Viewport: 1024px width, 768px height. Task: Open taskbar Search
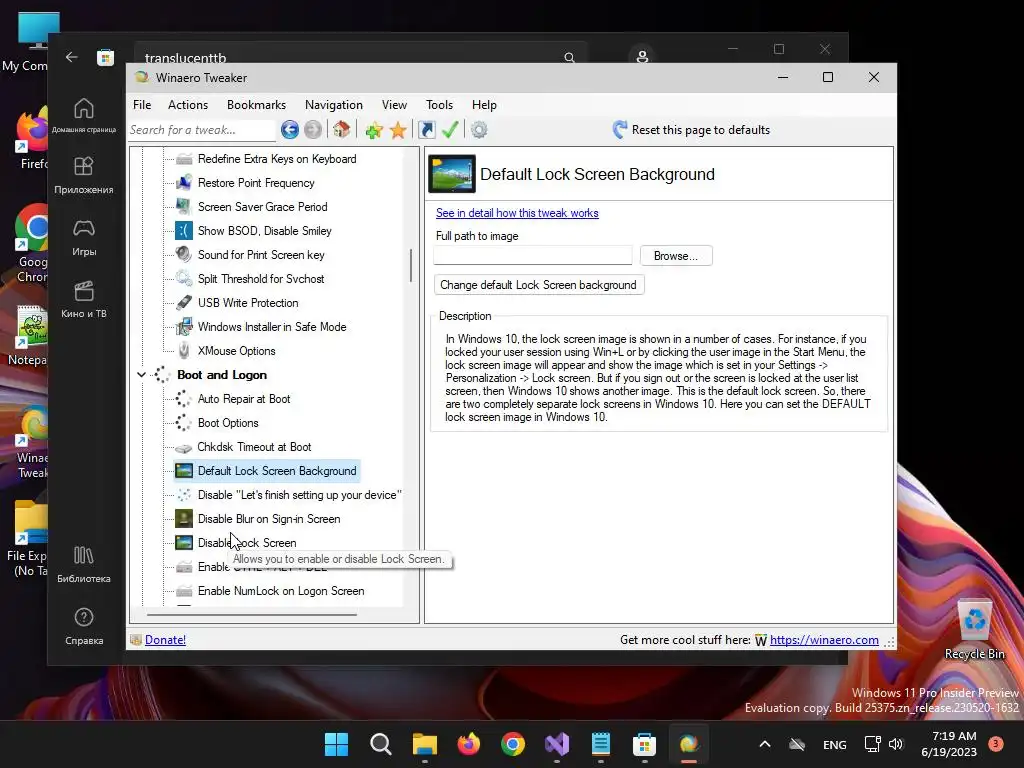click(381, 744)
